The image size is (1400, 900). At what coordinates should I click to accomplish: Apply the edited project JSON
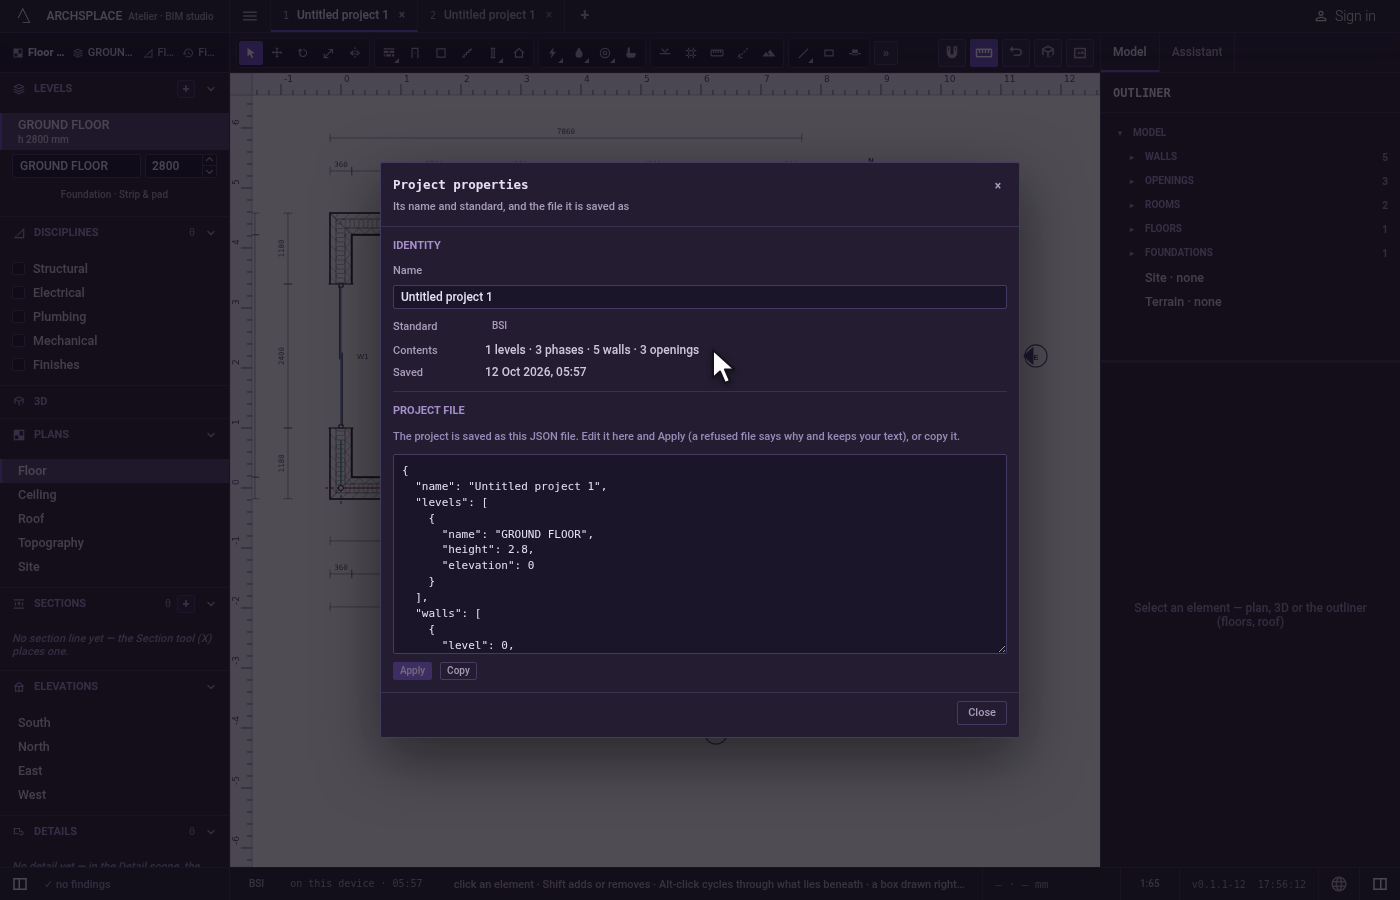[412, 671]
